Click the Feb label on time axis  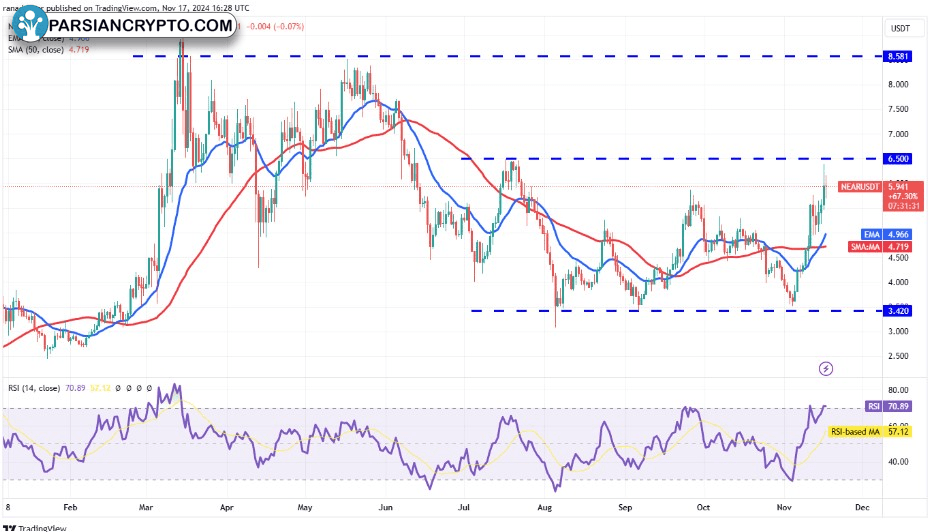[70, 507]
